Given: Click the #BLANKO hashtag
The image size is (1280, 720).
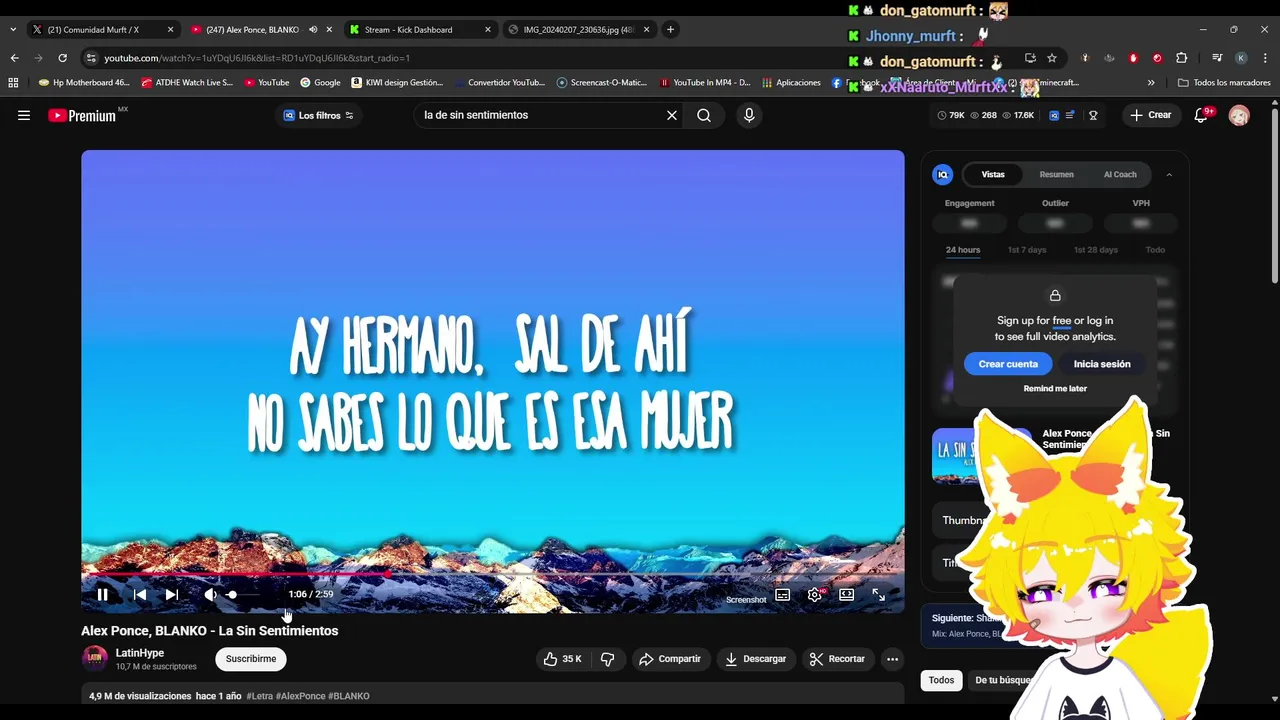Looking at the screenshot, I should tap(349, 696).
